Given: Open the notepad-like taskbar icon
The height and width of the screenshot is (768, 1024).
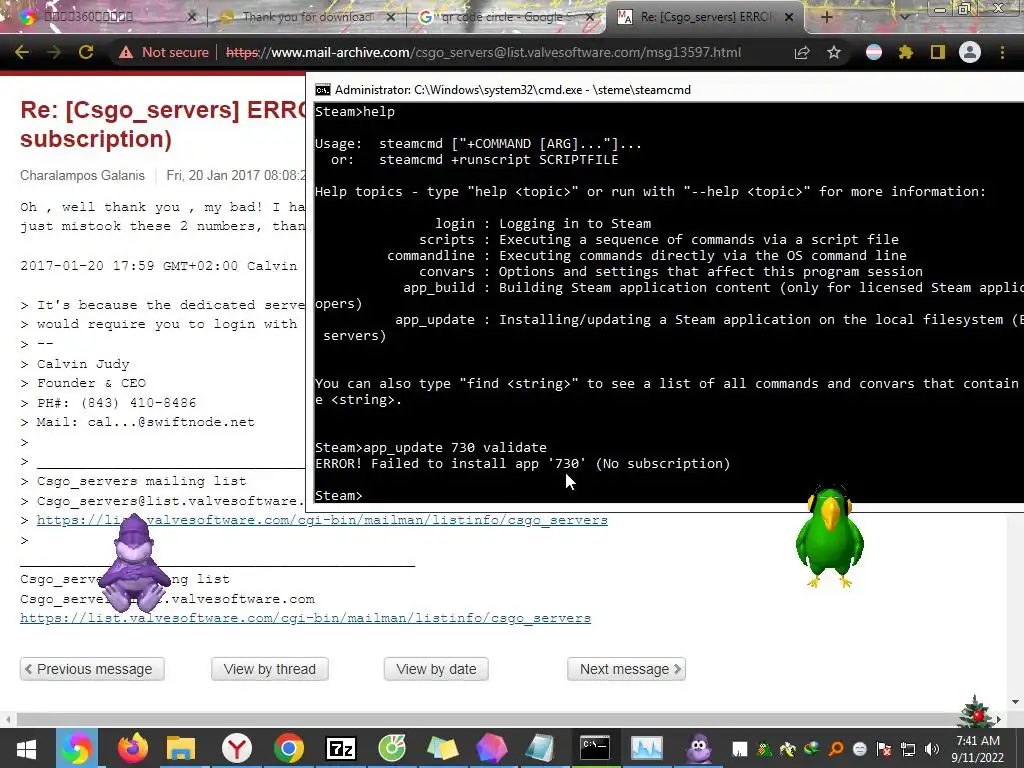Looking at the screenshot, I should pos(541,748).
